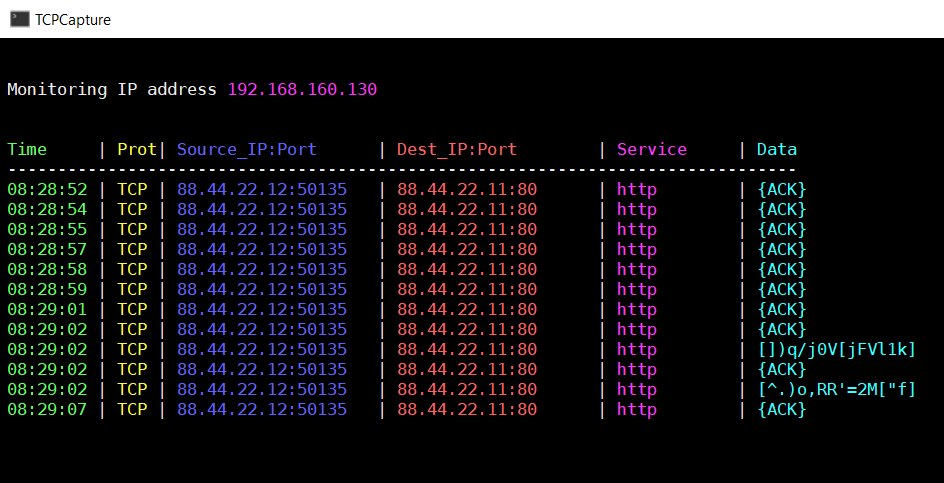
Task: Click the Prot column header
Action: (x=137, y=149)
